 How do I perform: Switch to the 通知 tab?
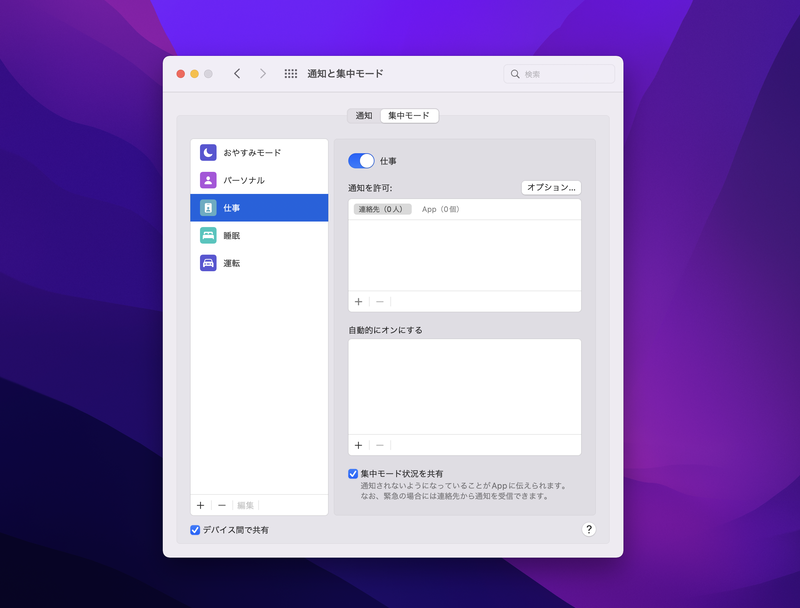366,115
